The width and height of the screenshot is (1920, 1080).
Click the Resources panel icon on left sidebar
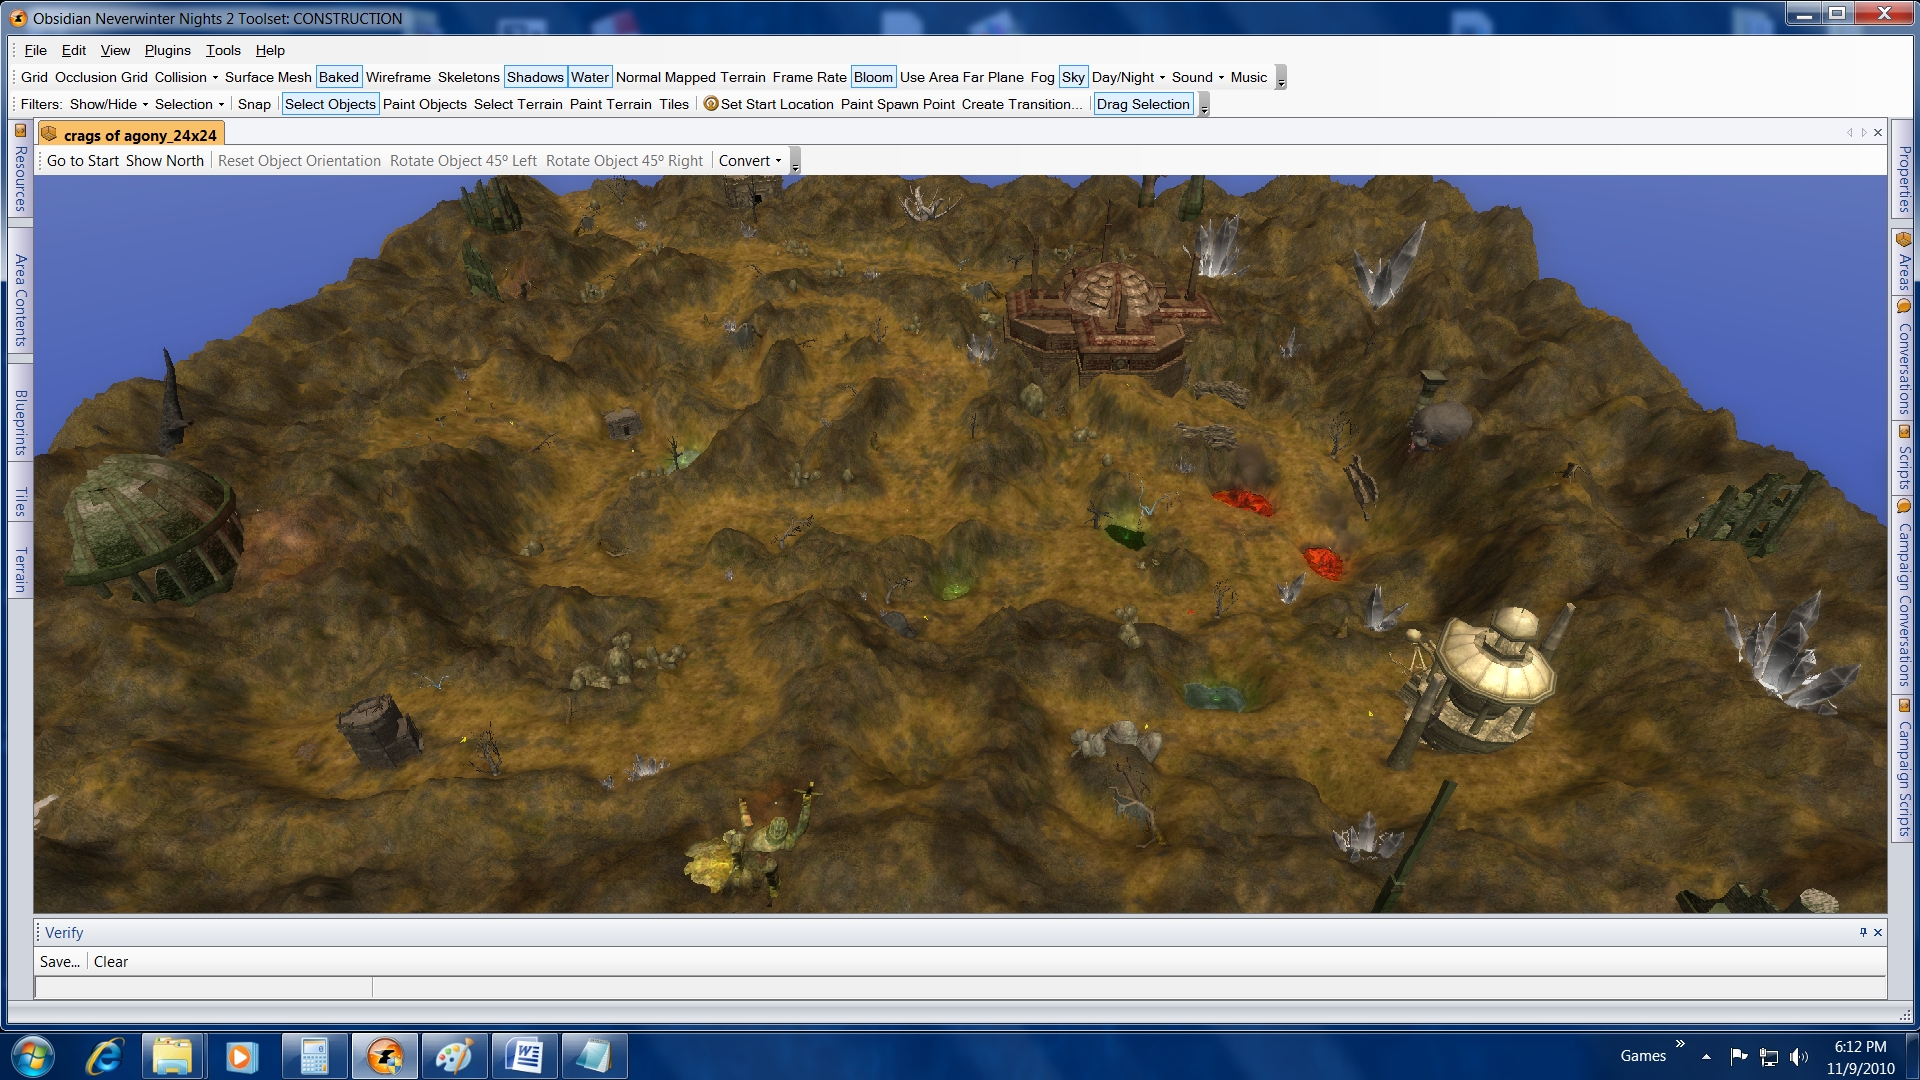[x=19, y=131]
